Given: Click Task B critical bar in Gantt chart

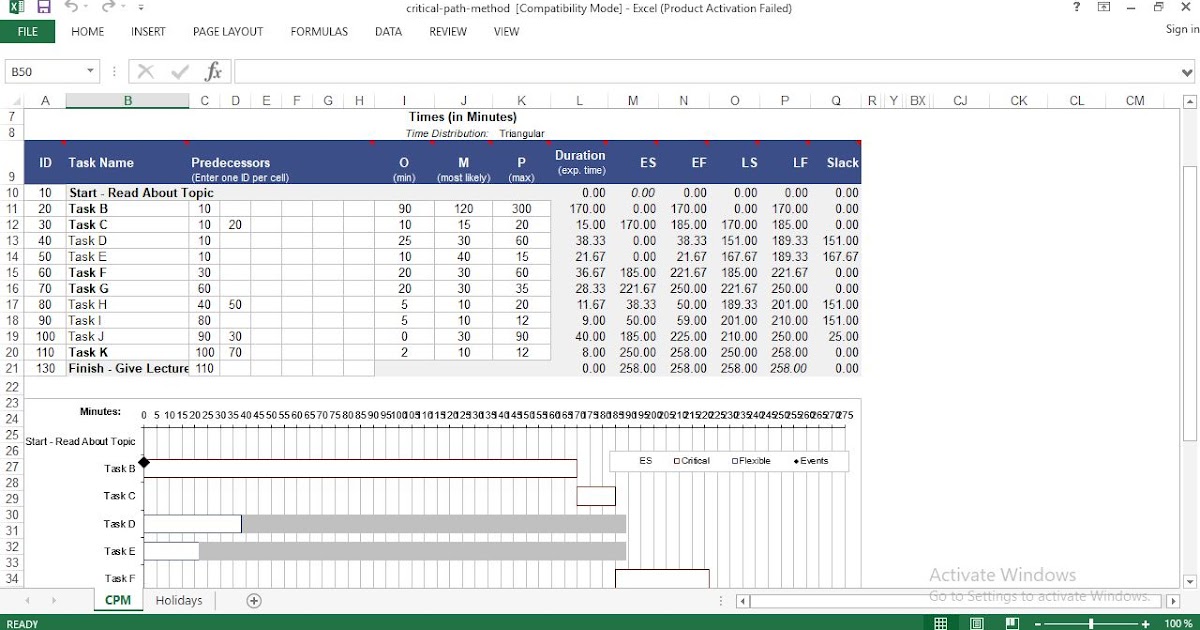Looking at the screenshot, I should coord(360,468).
